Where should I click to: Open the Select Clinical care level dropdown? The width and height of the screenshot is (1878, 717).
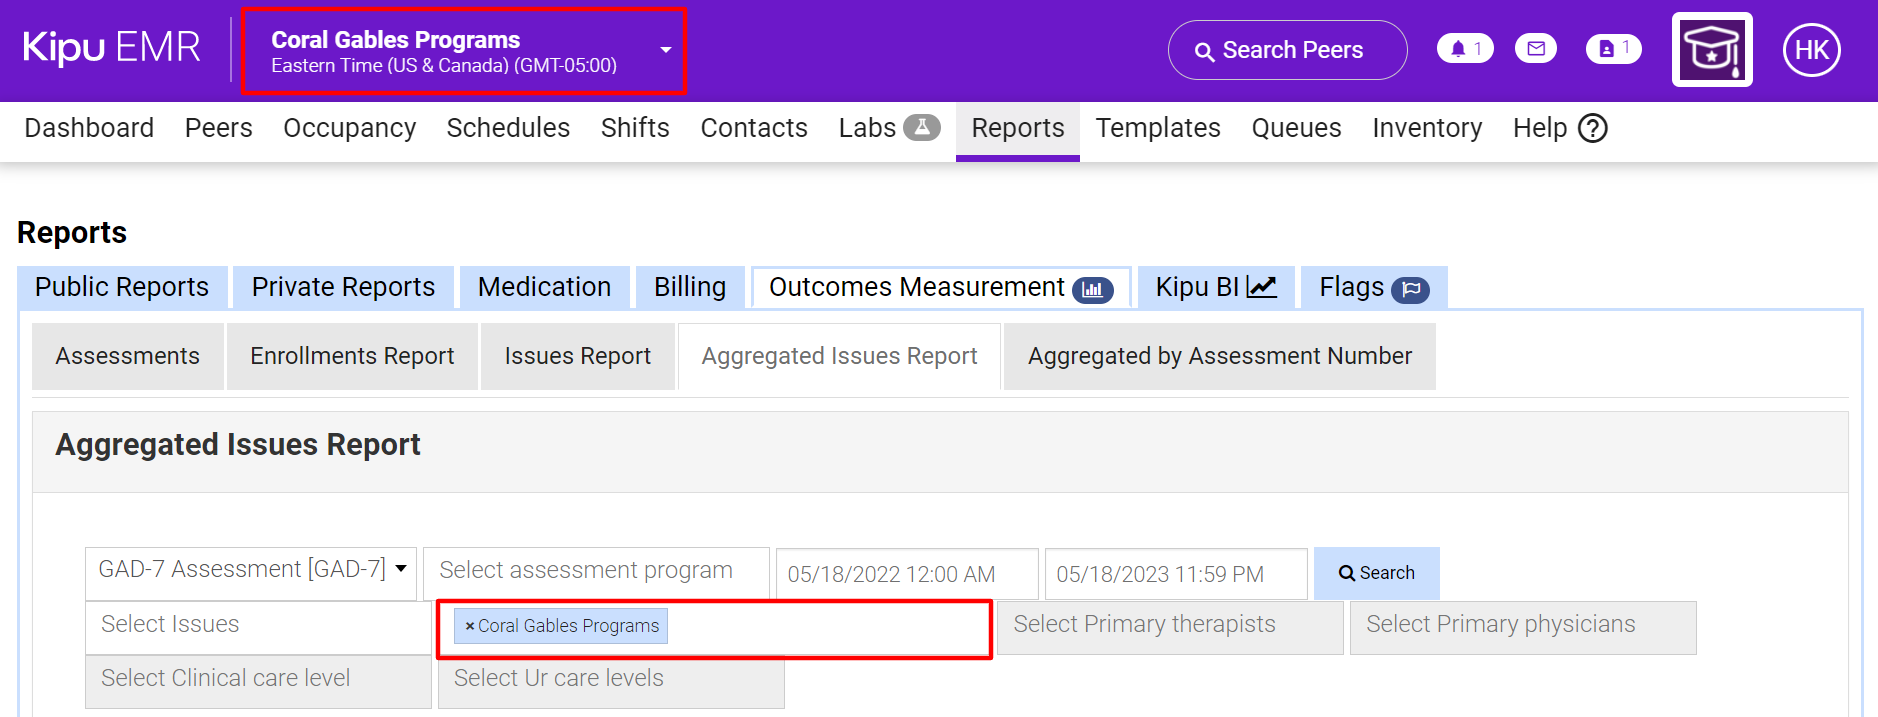coord(258,680)
